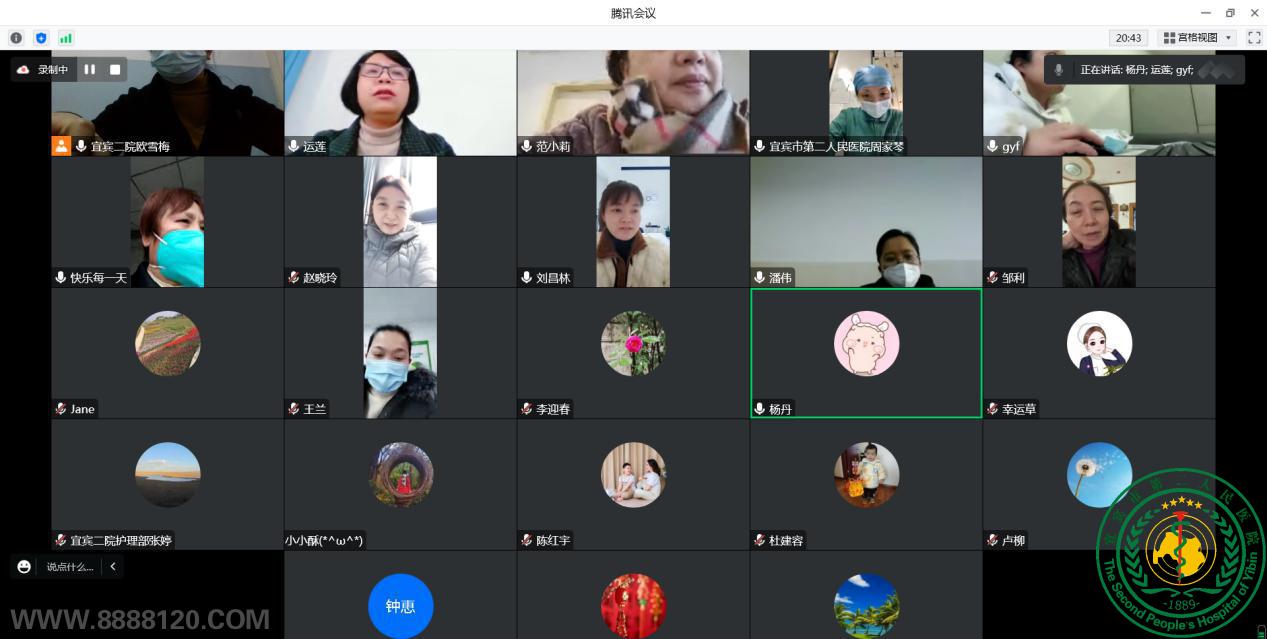Open the emoji reaction picker
This screenshot has height=639, width=1267.
point(24,567)
